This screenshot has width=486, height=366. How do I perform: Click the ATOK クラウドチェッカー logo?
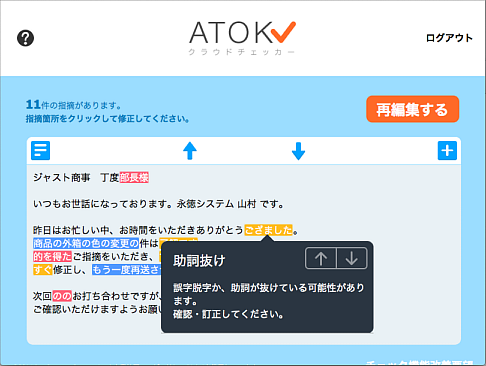pyautogui.click(x=242, y=38)
